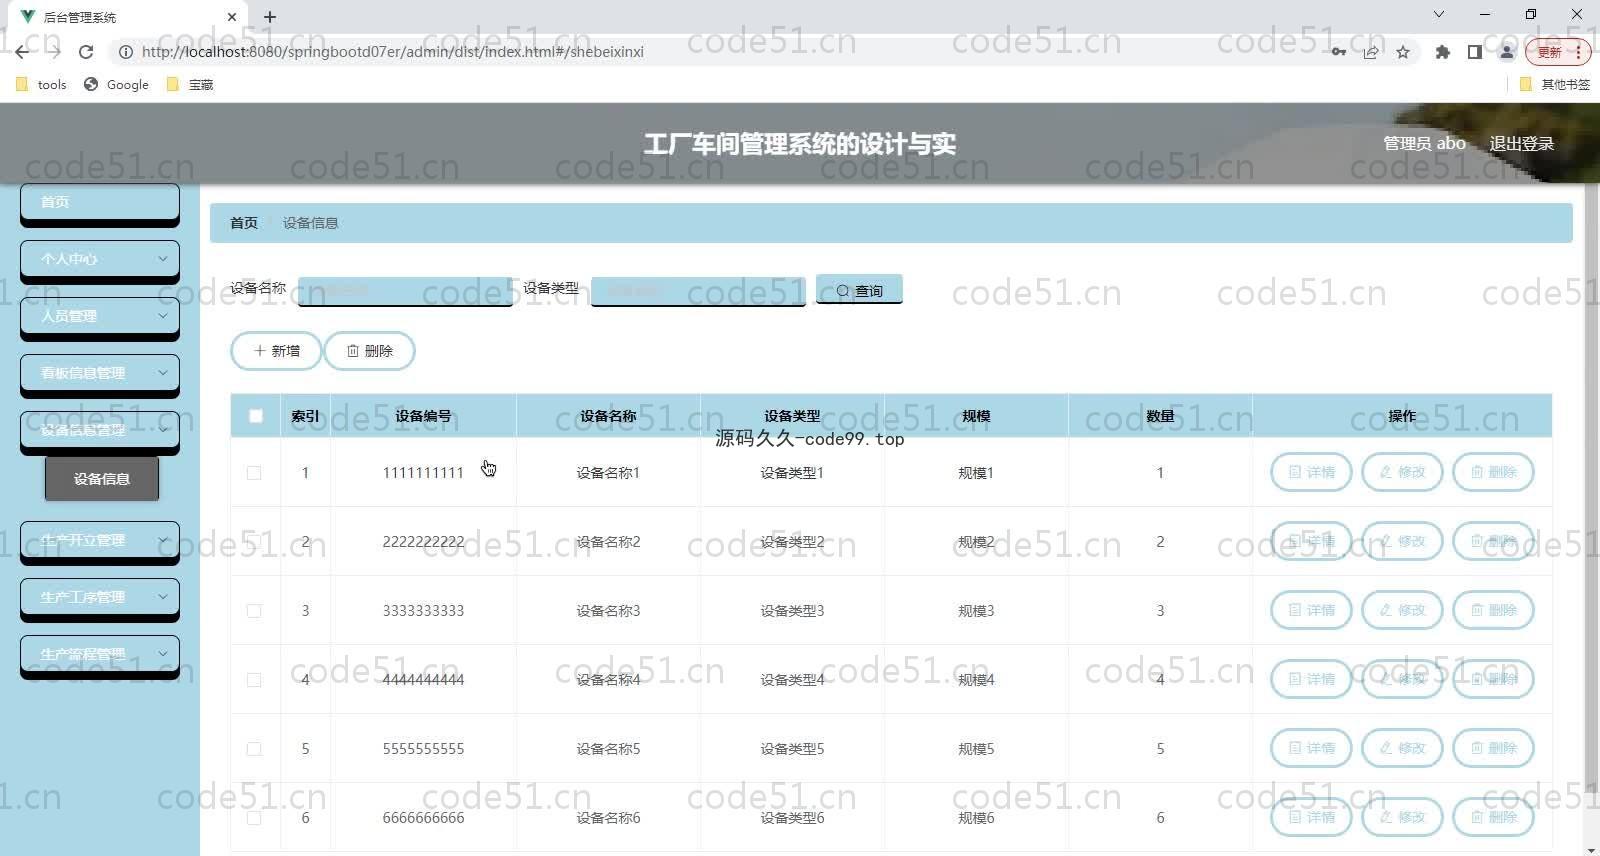Open the browser profile avatar icon

click(x=1506, y=52)
